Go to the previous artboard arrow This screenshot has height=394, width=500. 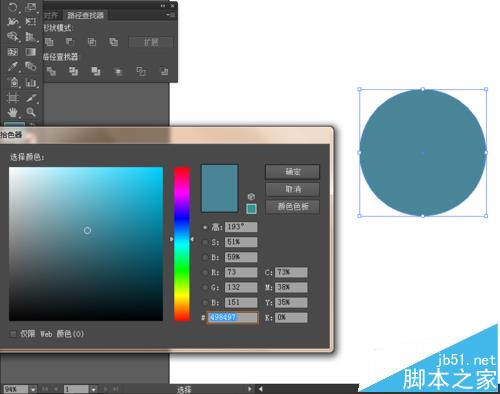pos(56,389)
